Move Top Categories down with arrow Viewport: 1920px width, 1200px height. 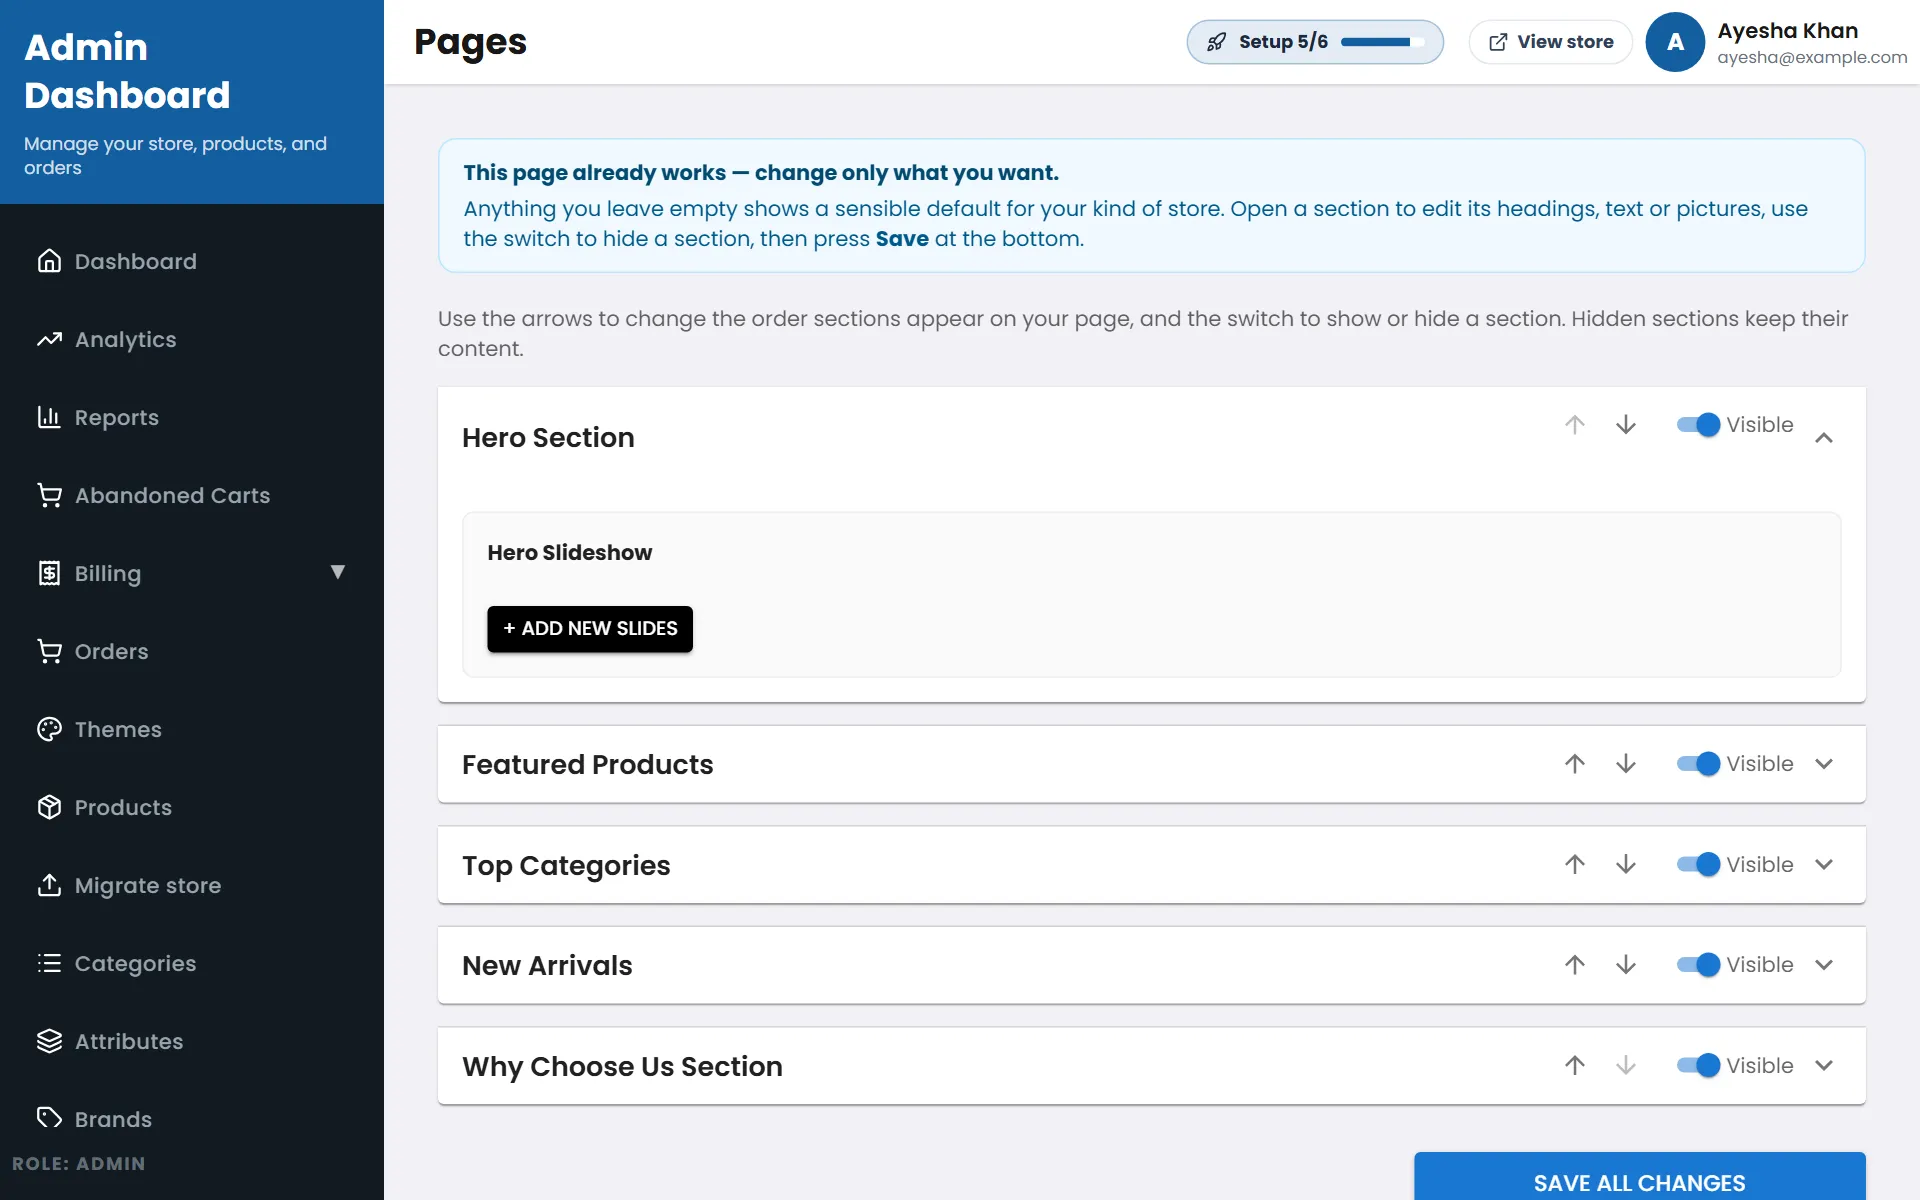1626,865
